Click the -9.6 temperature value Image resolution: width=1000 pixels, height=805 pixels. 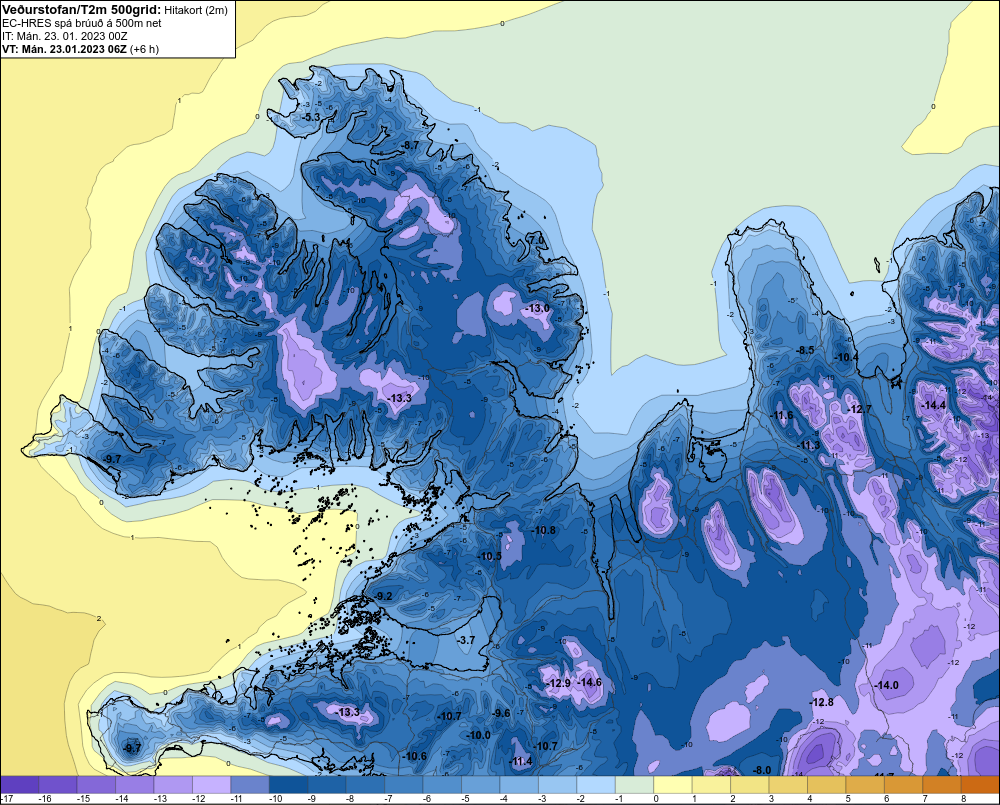[x=501, y=713]
